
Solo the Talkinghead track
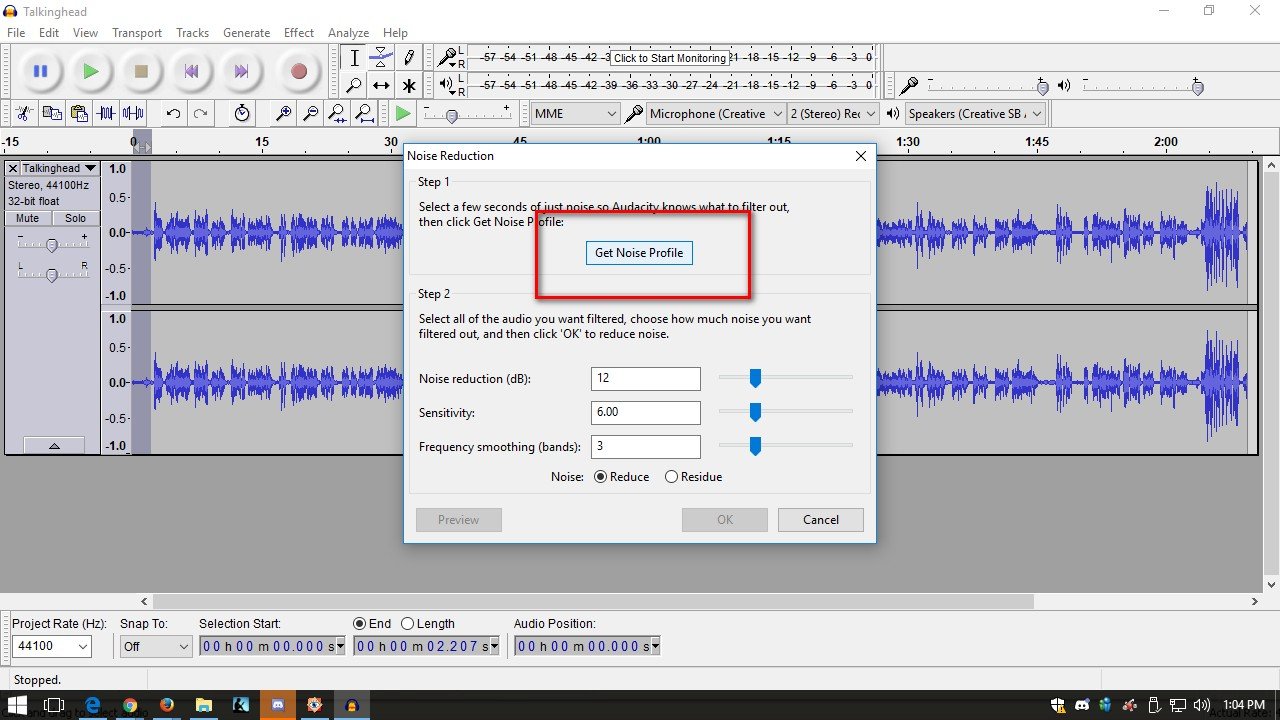pos(75,218)
